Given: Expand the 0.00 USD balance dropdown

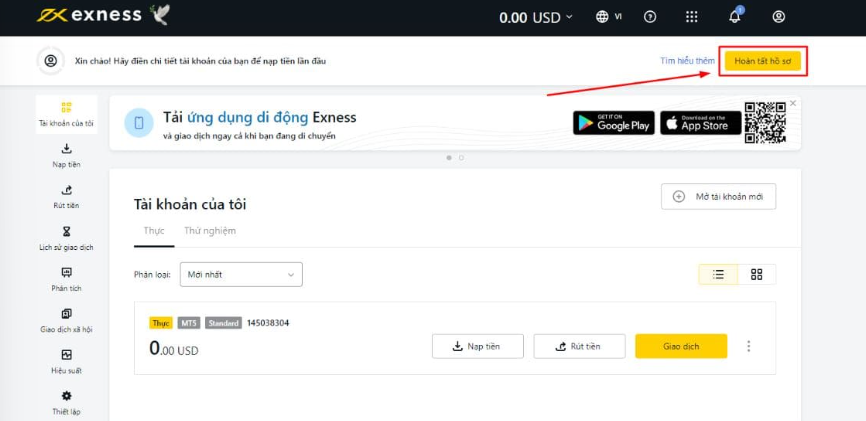Looking at the screenshot, I should pyautogui.click(x=537, y=17).
